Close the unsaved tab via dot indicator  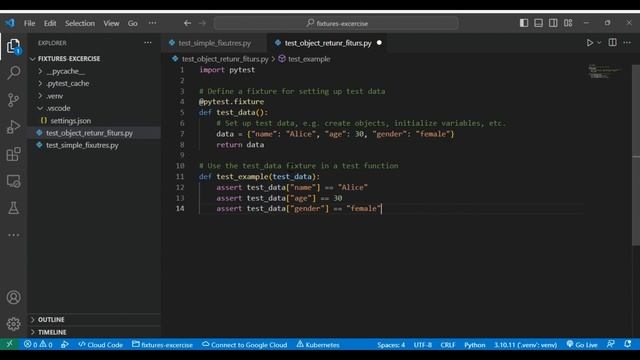379,43
